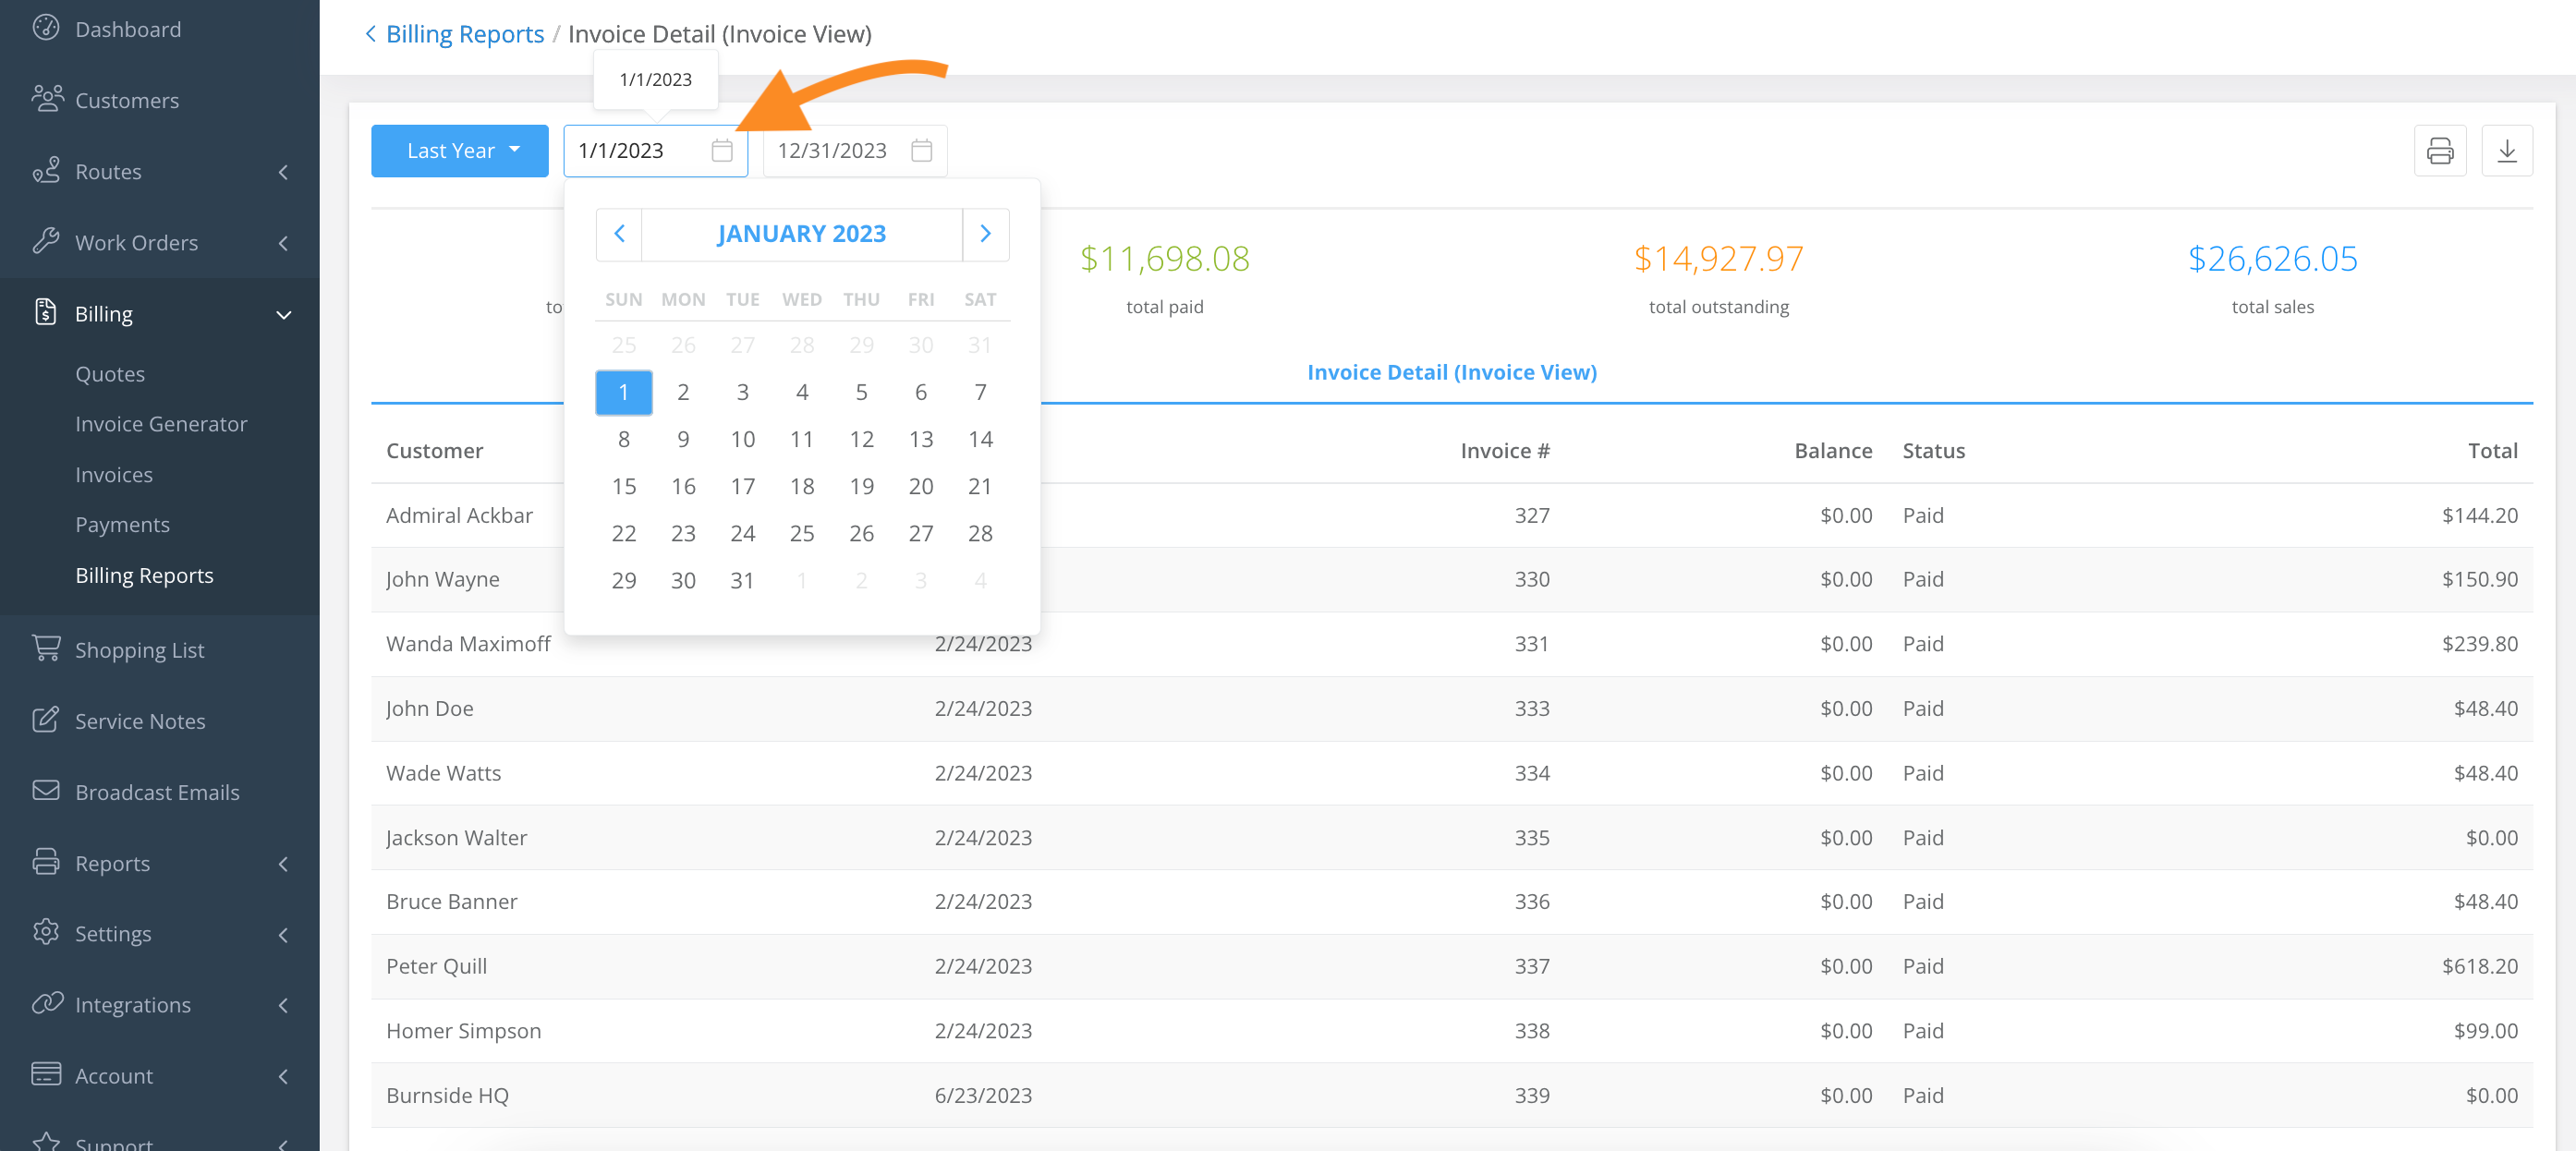
Task: Open the Dashboard menu item
Action: 128,29
